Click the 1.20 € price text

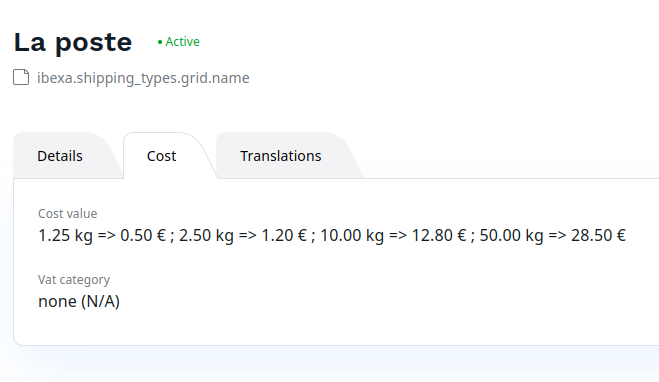coord(284,235)
